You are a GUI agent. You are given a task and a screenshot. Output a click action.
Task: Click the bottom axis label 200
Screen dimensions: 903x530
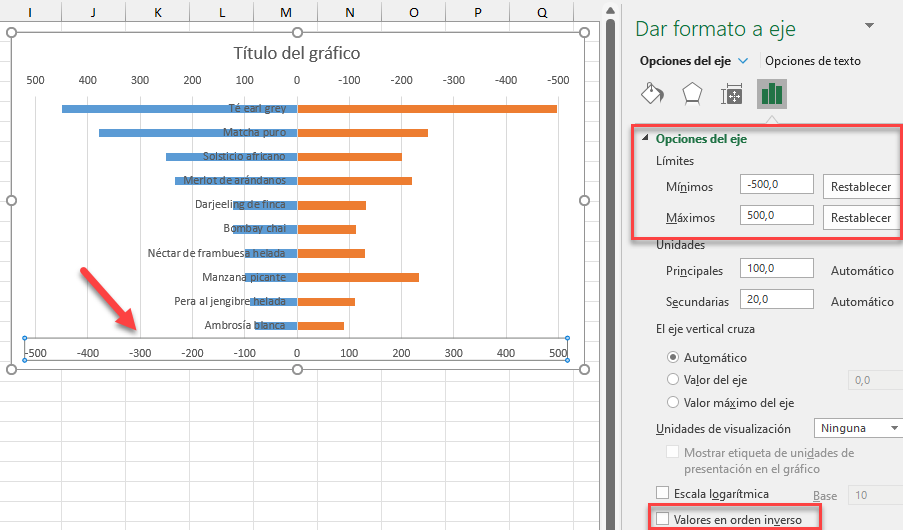pos(401,353)
